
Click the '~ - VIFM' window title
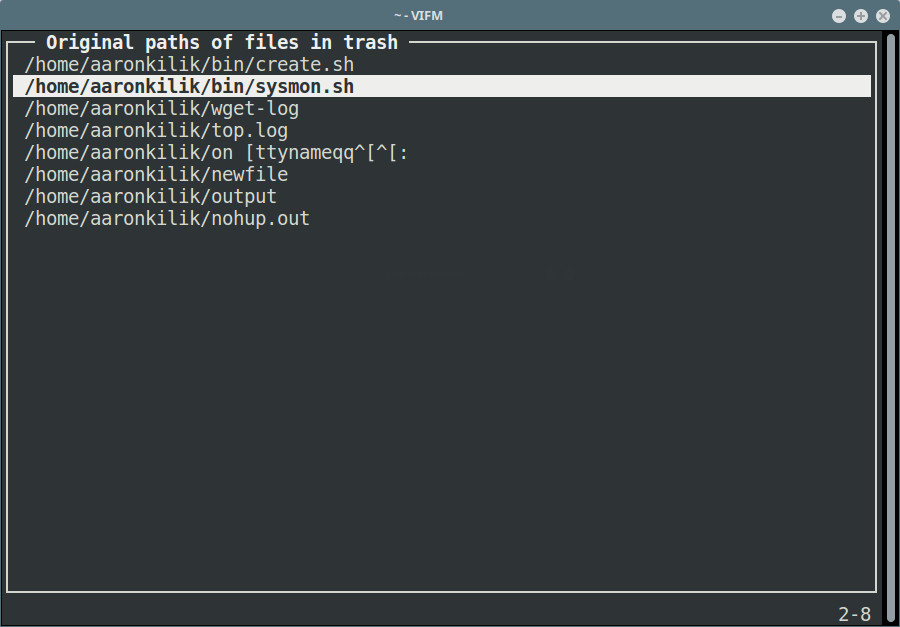click(418, 16)
